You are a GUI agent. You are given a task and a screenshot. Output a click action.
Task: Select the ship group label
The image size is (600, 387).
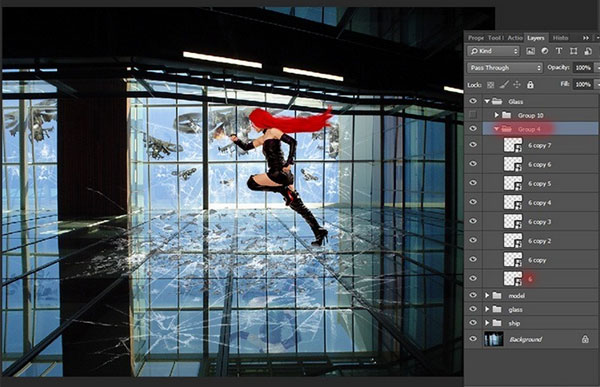pyautogui.click(x=514, y=323)
